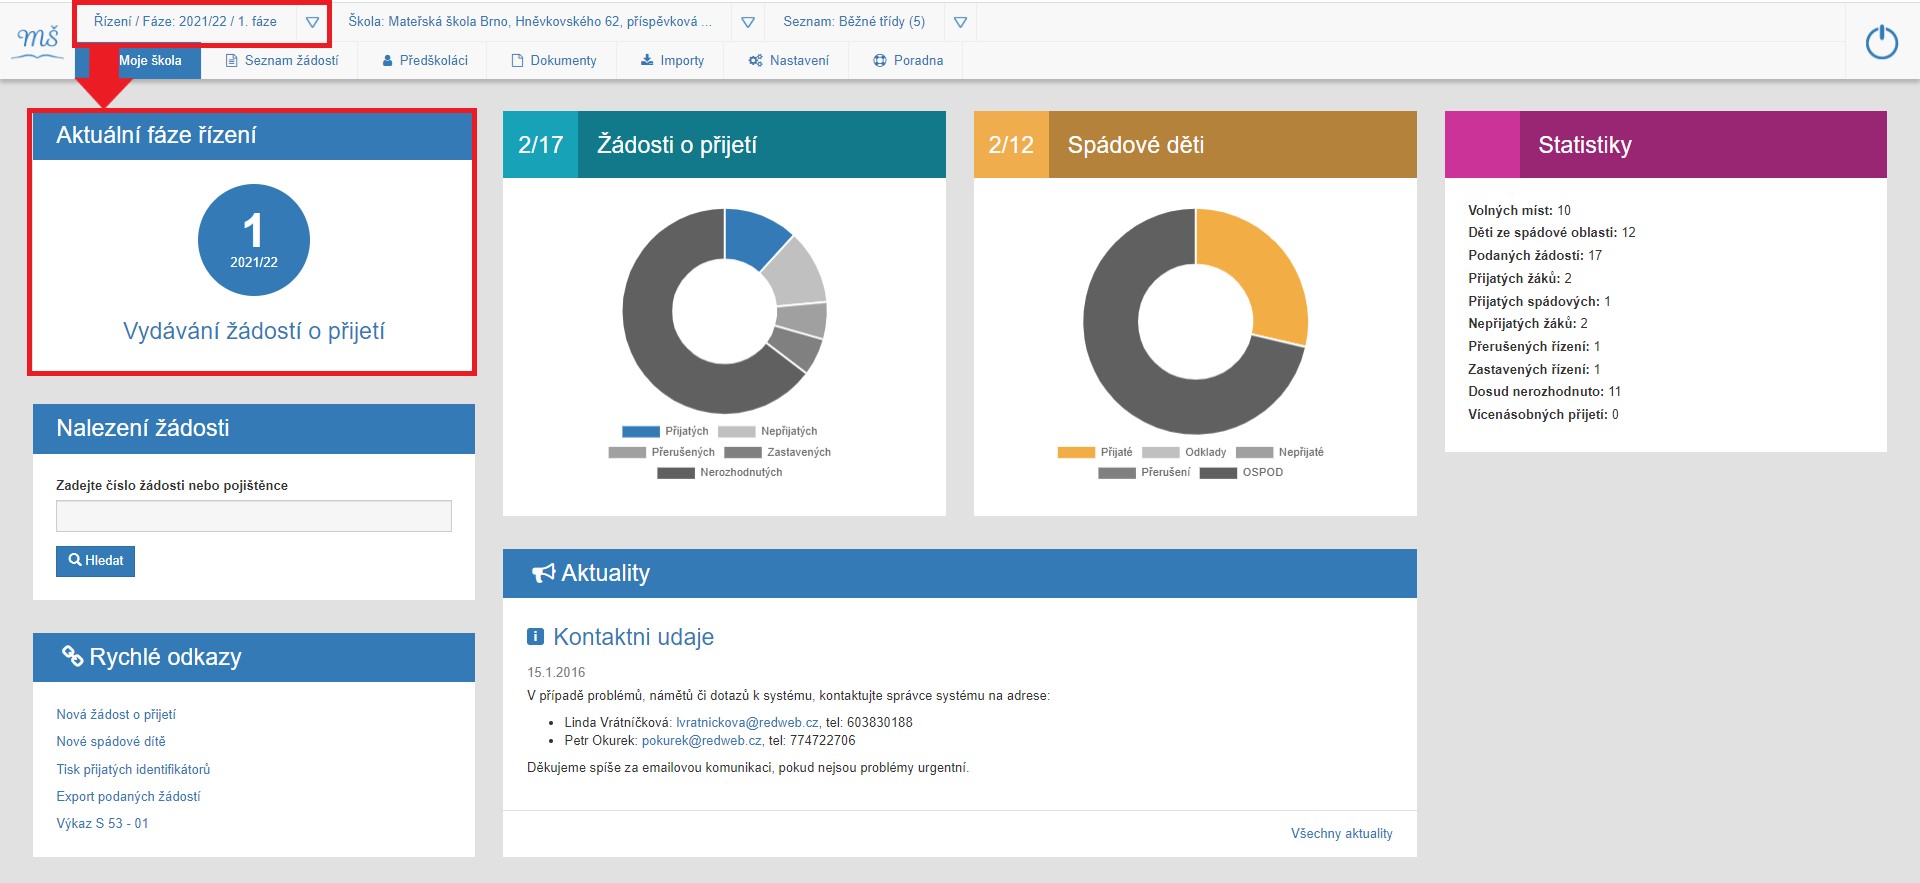Toggle the Zastavených legend swatch

[743, 452]
